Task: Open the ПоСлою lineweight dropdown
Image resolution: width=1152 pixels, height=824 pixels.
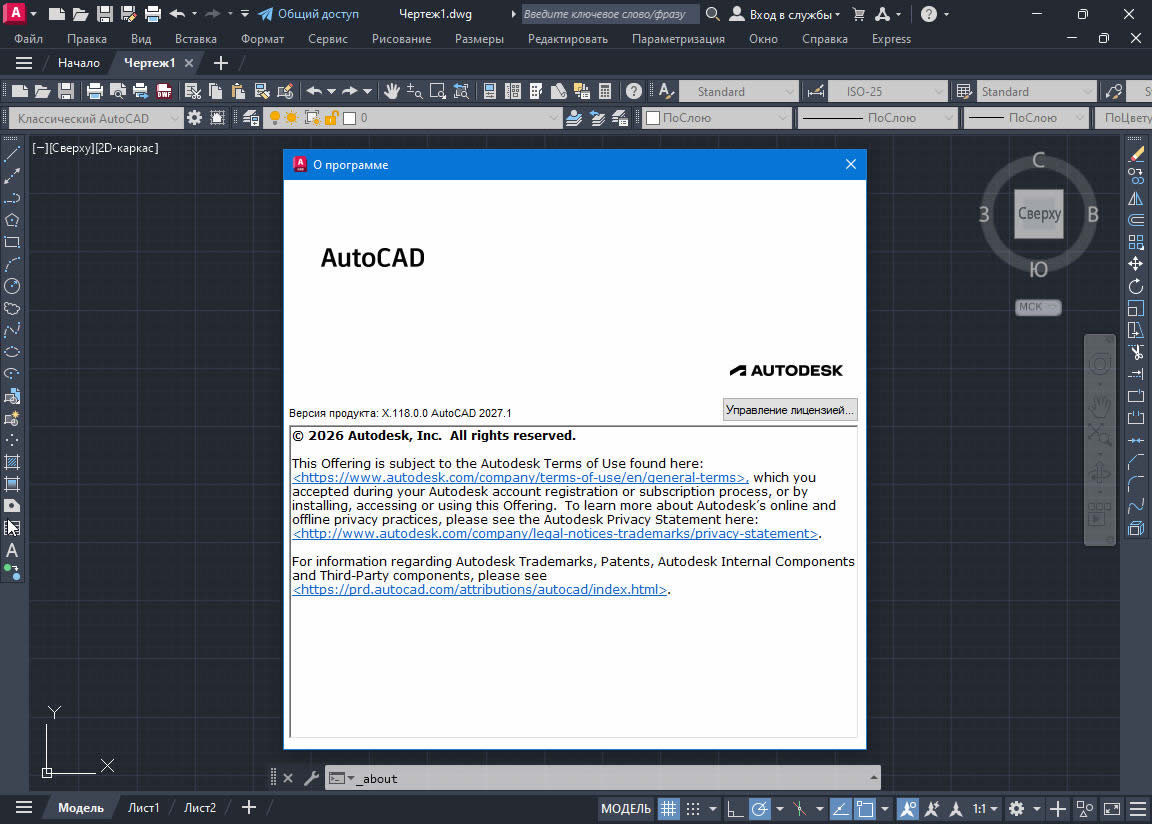Action: coord(1026,118)
